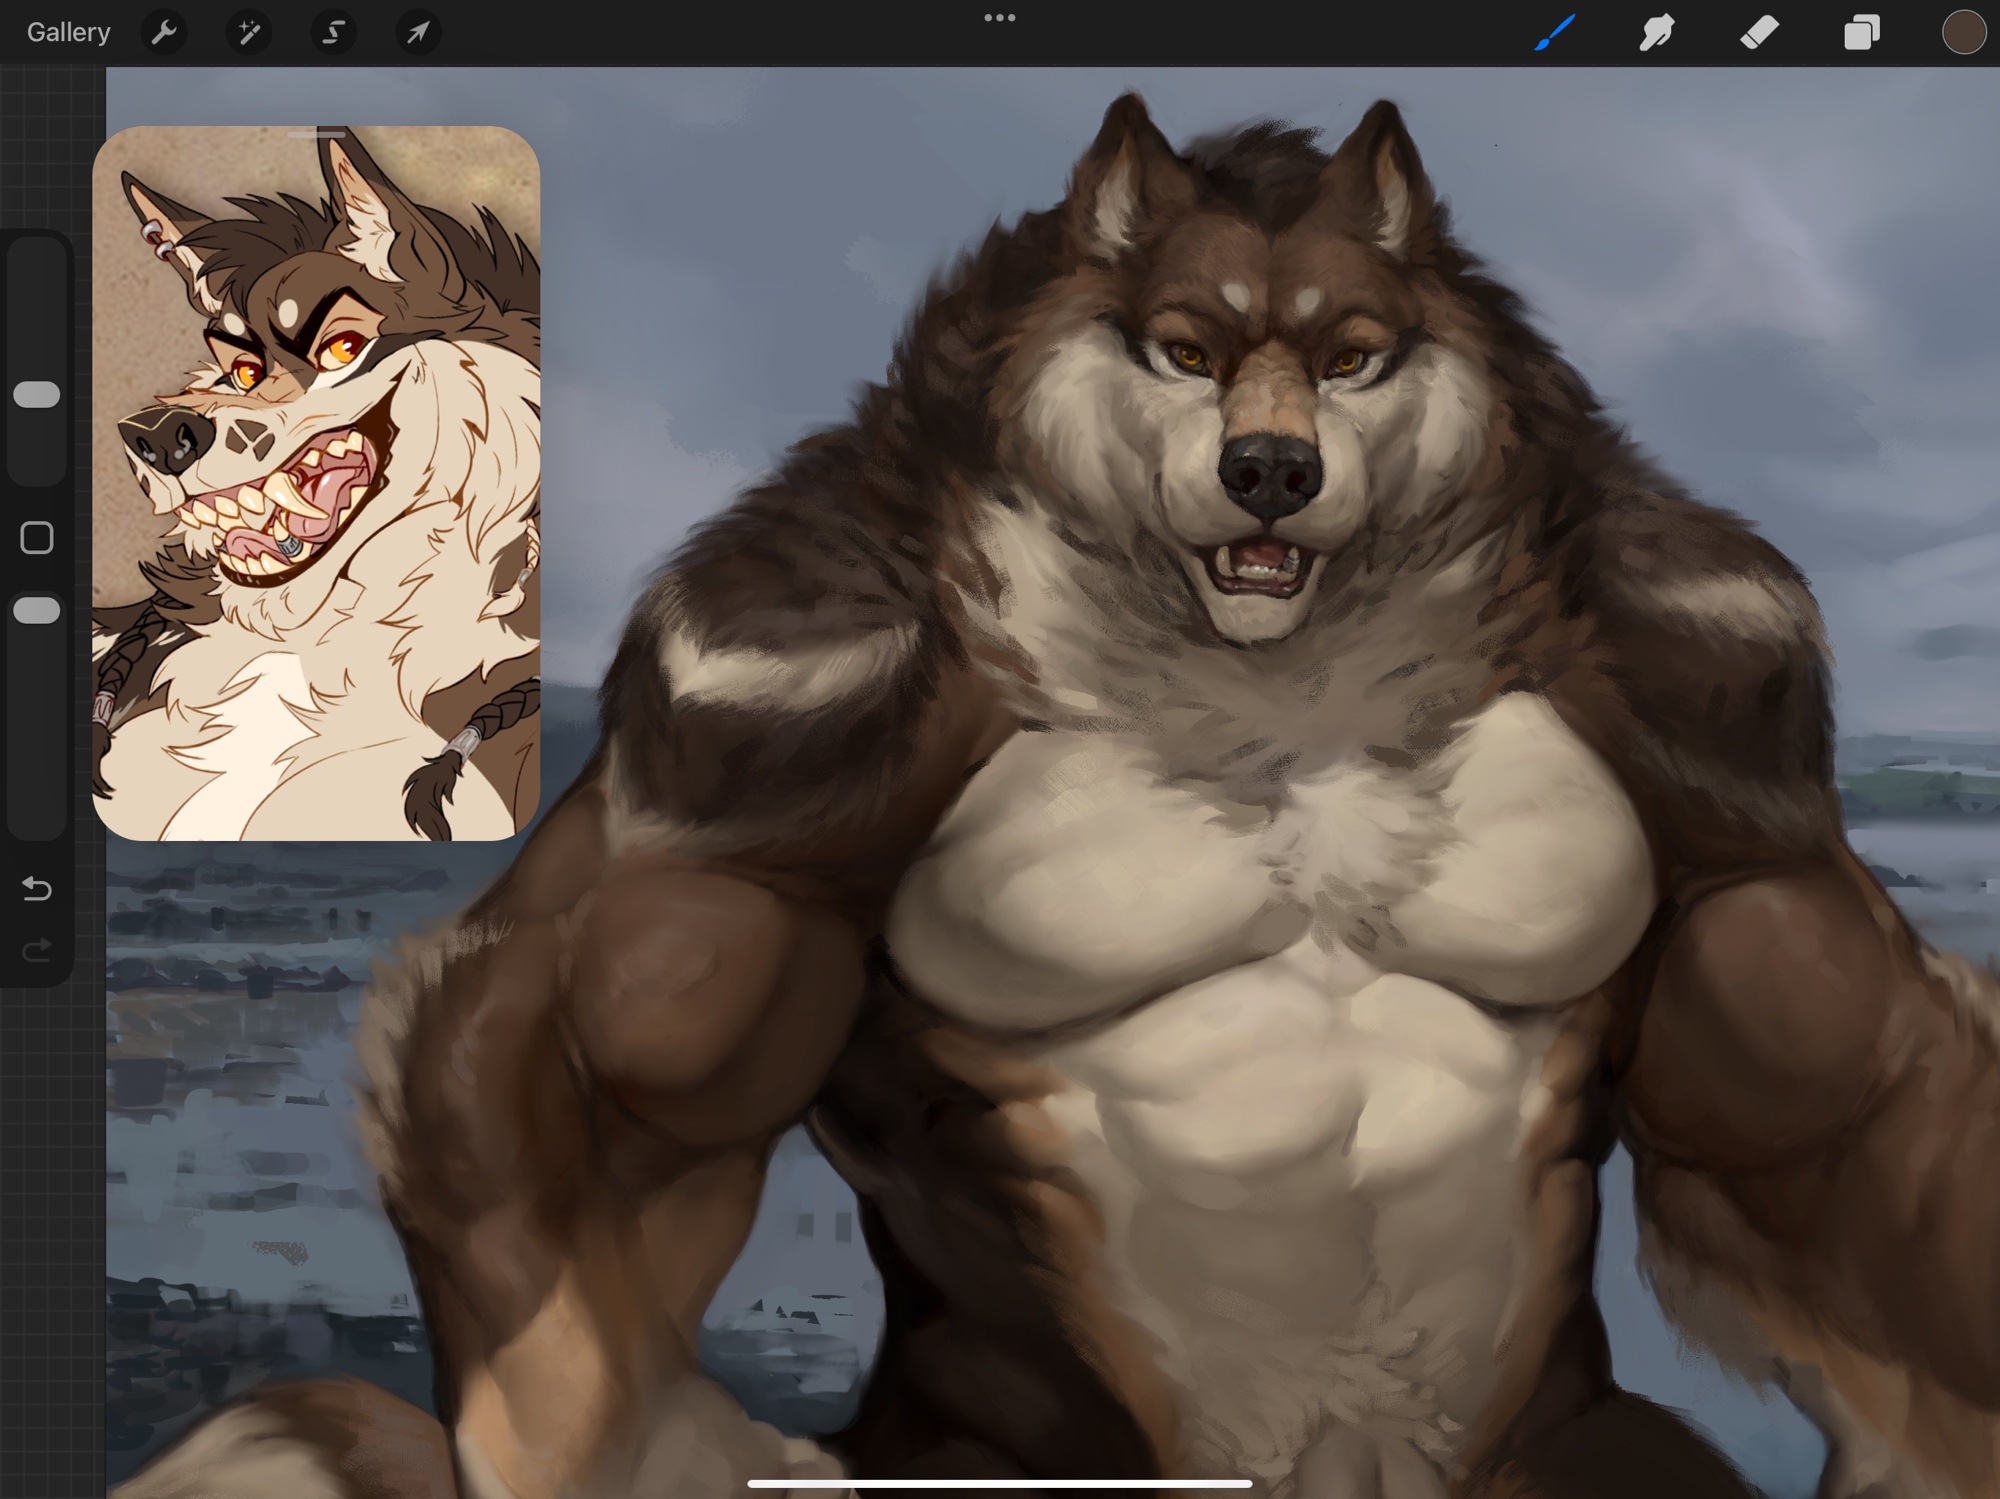Image resolution: width=2000 pixels, height=1499 pixels.
Task: Tap the reference window grab handle
Action: [316, 134]
